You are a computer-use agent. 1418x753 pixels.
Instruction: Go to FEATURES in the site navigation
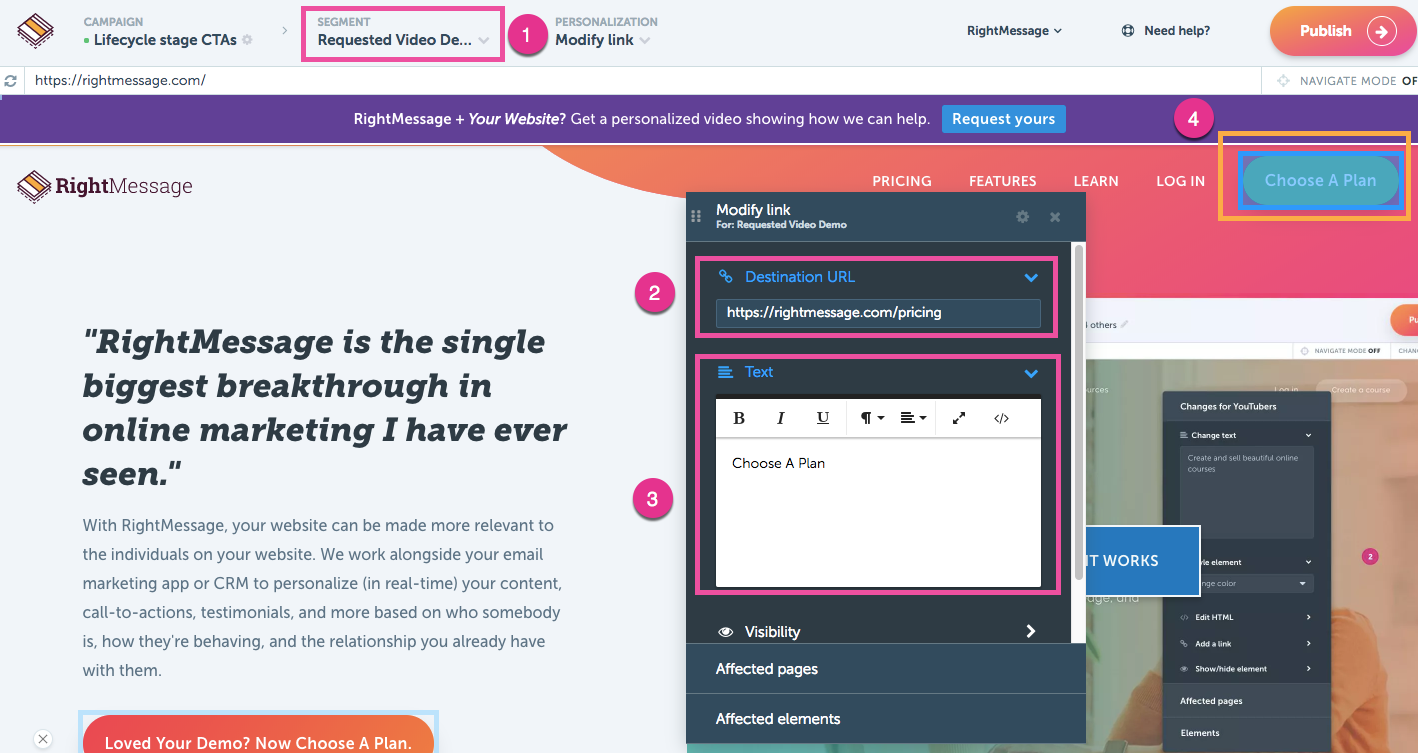(x=1002, y=181)
